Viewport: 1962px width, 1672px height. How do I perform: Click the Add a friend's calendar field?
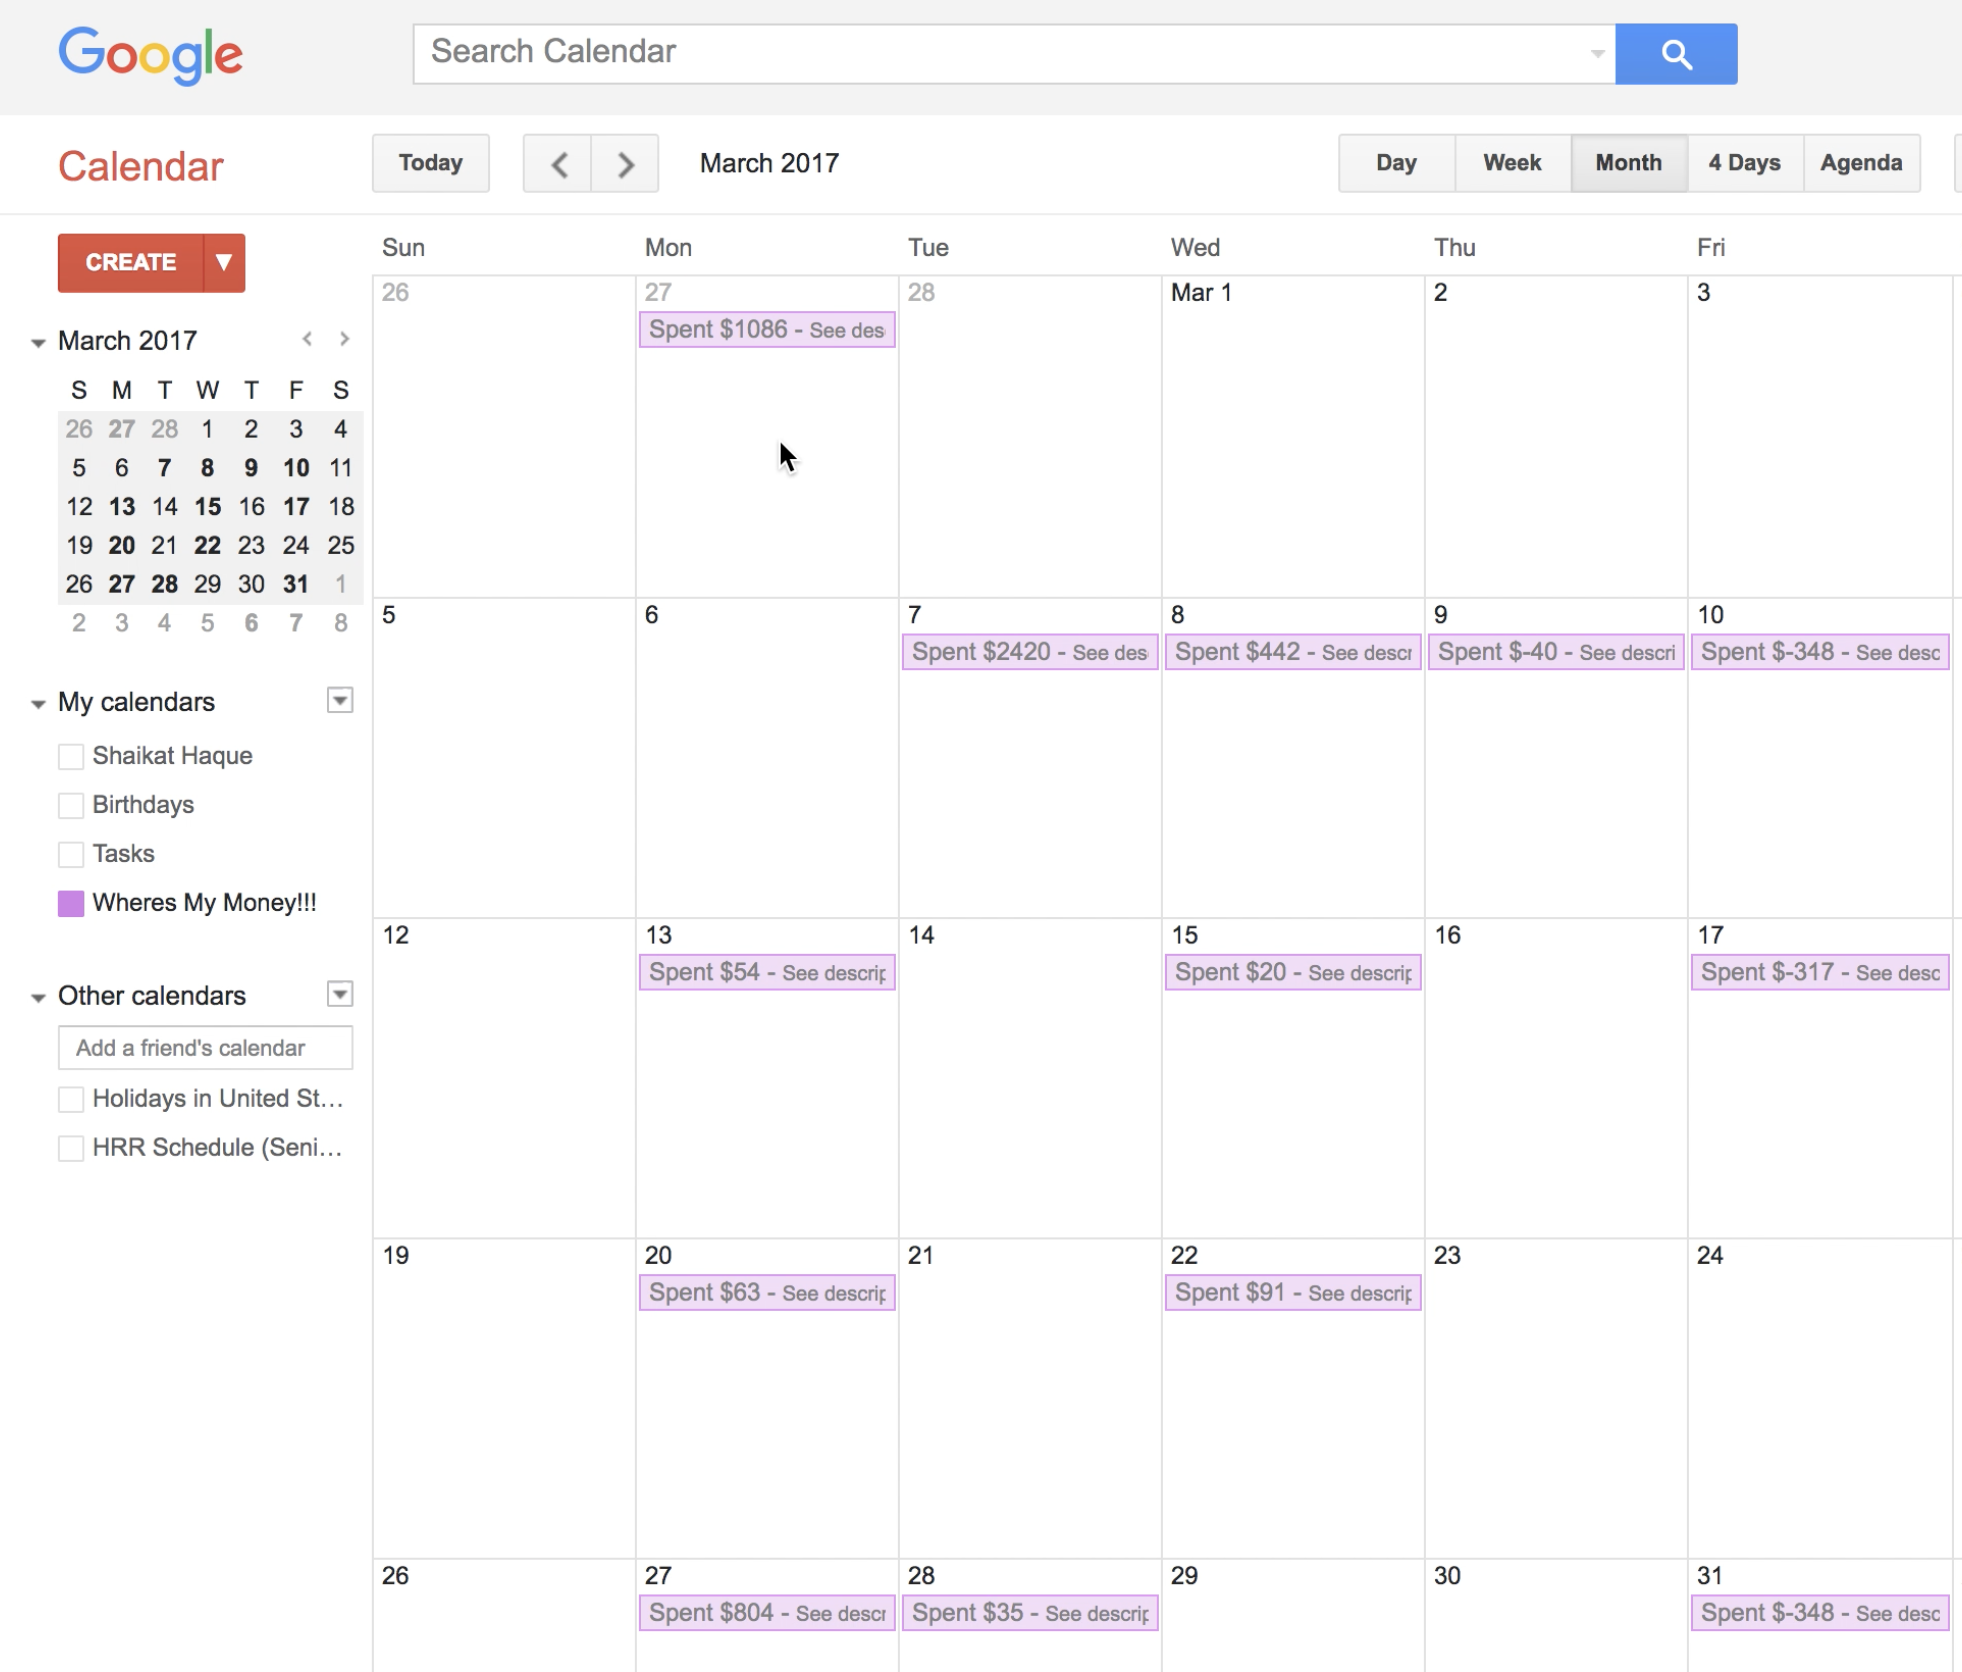(205, 1047)
